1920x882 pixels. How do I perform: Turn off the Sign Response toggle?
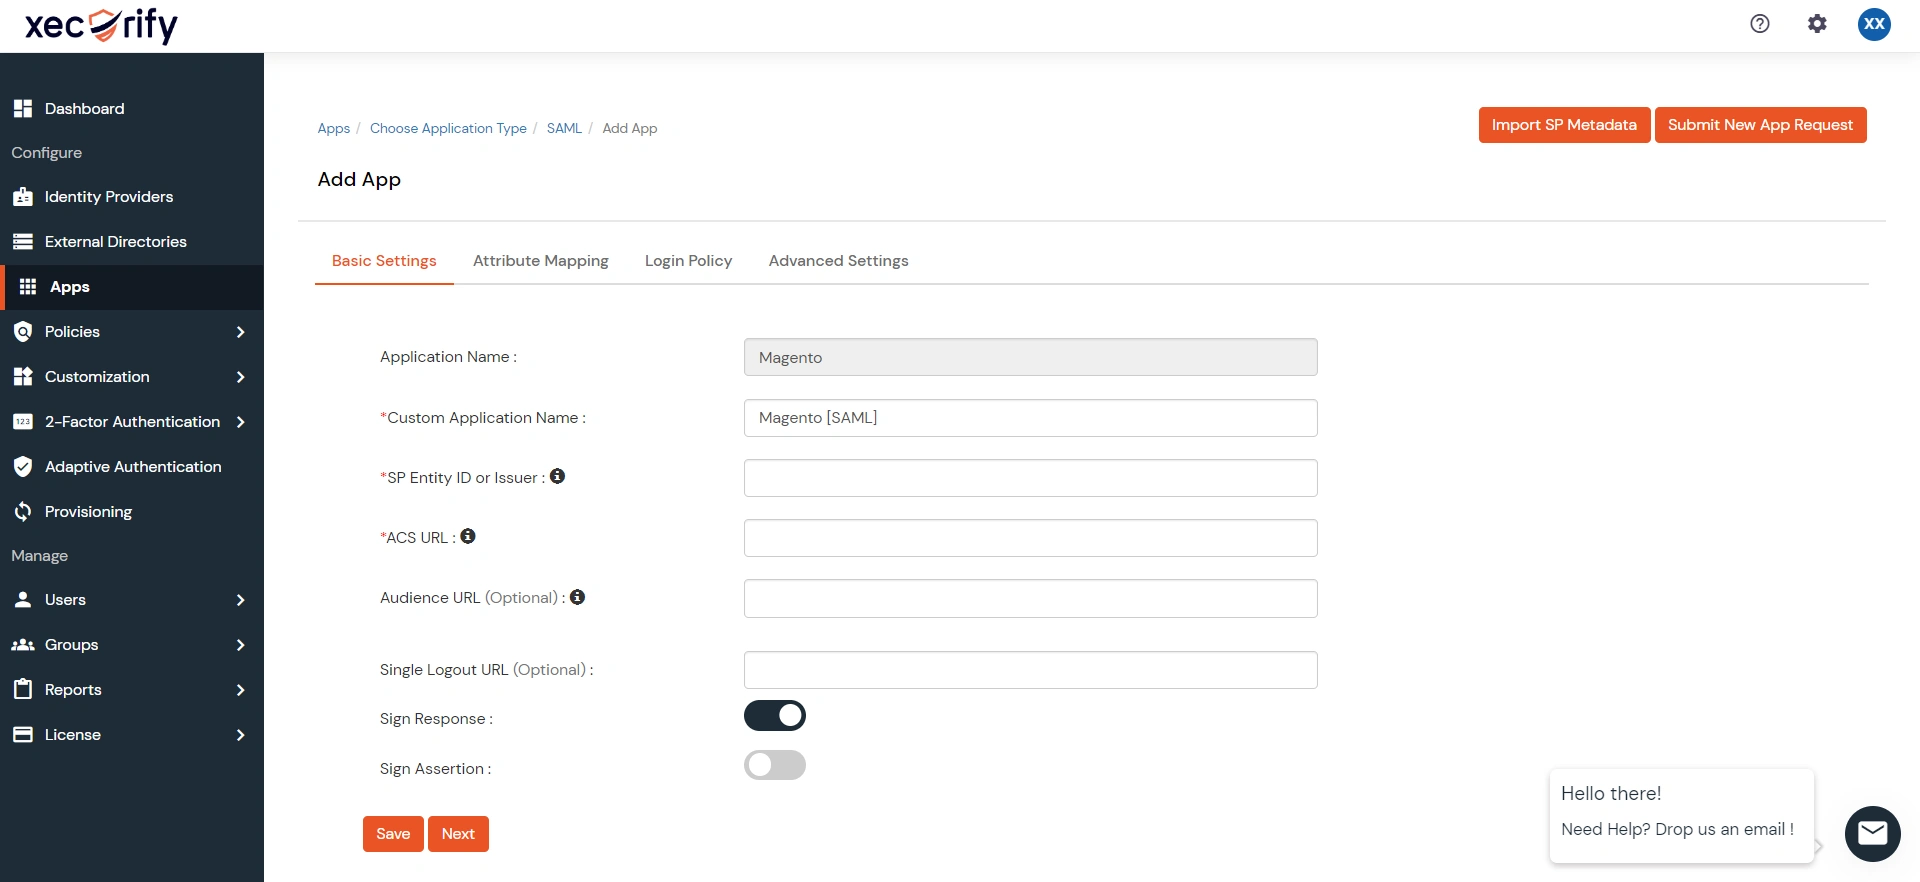[x=775, y=715]
